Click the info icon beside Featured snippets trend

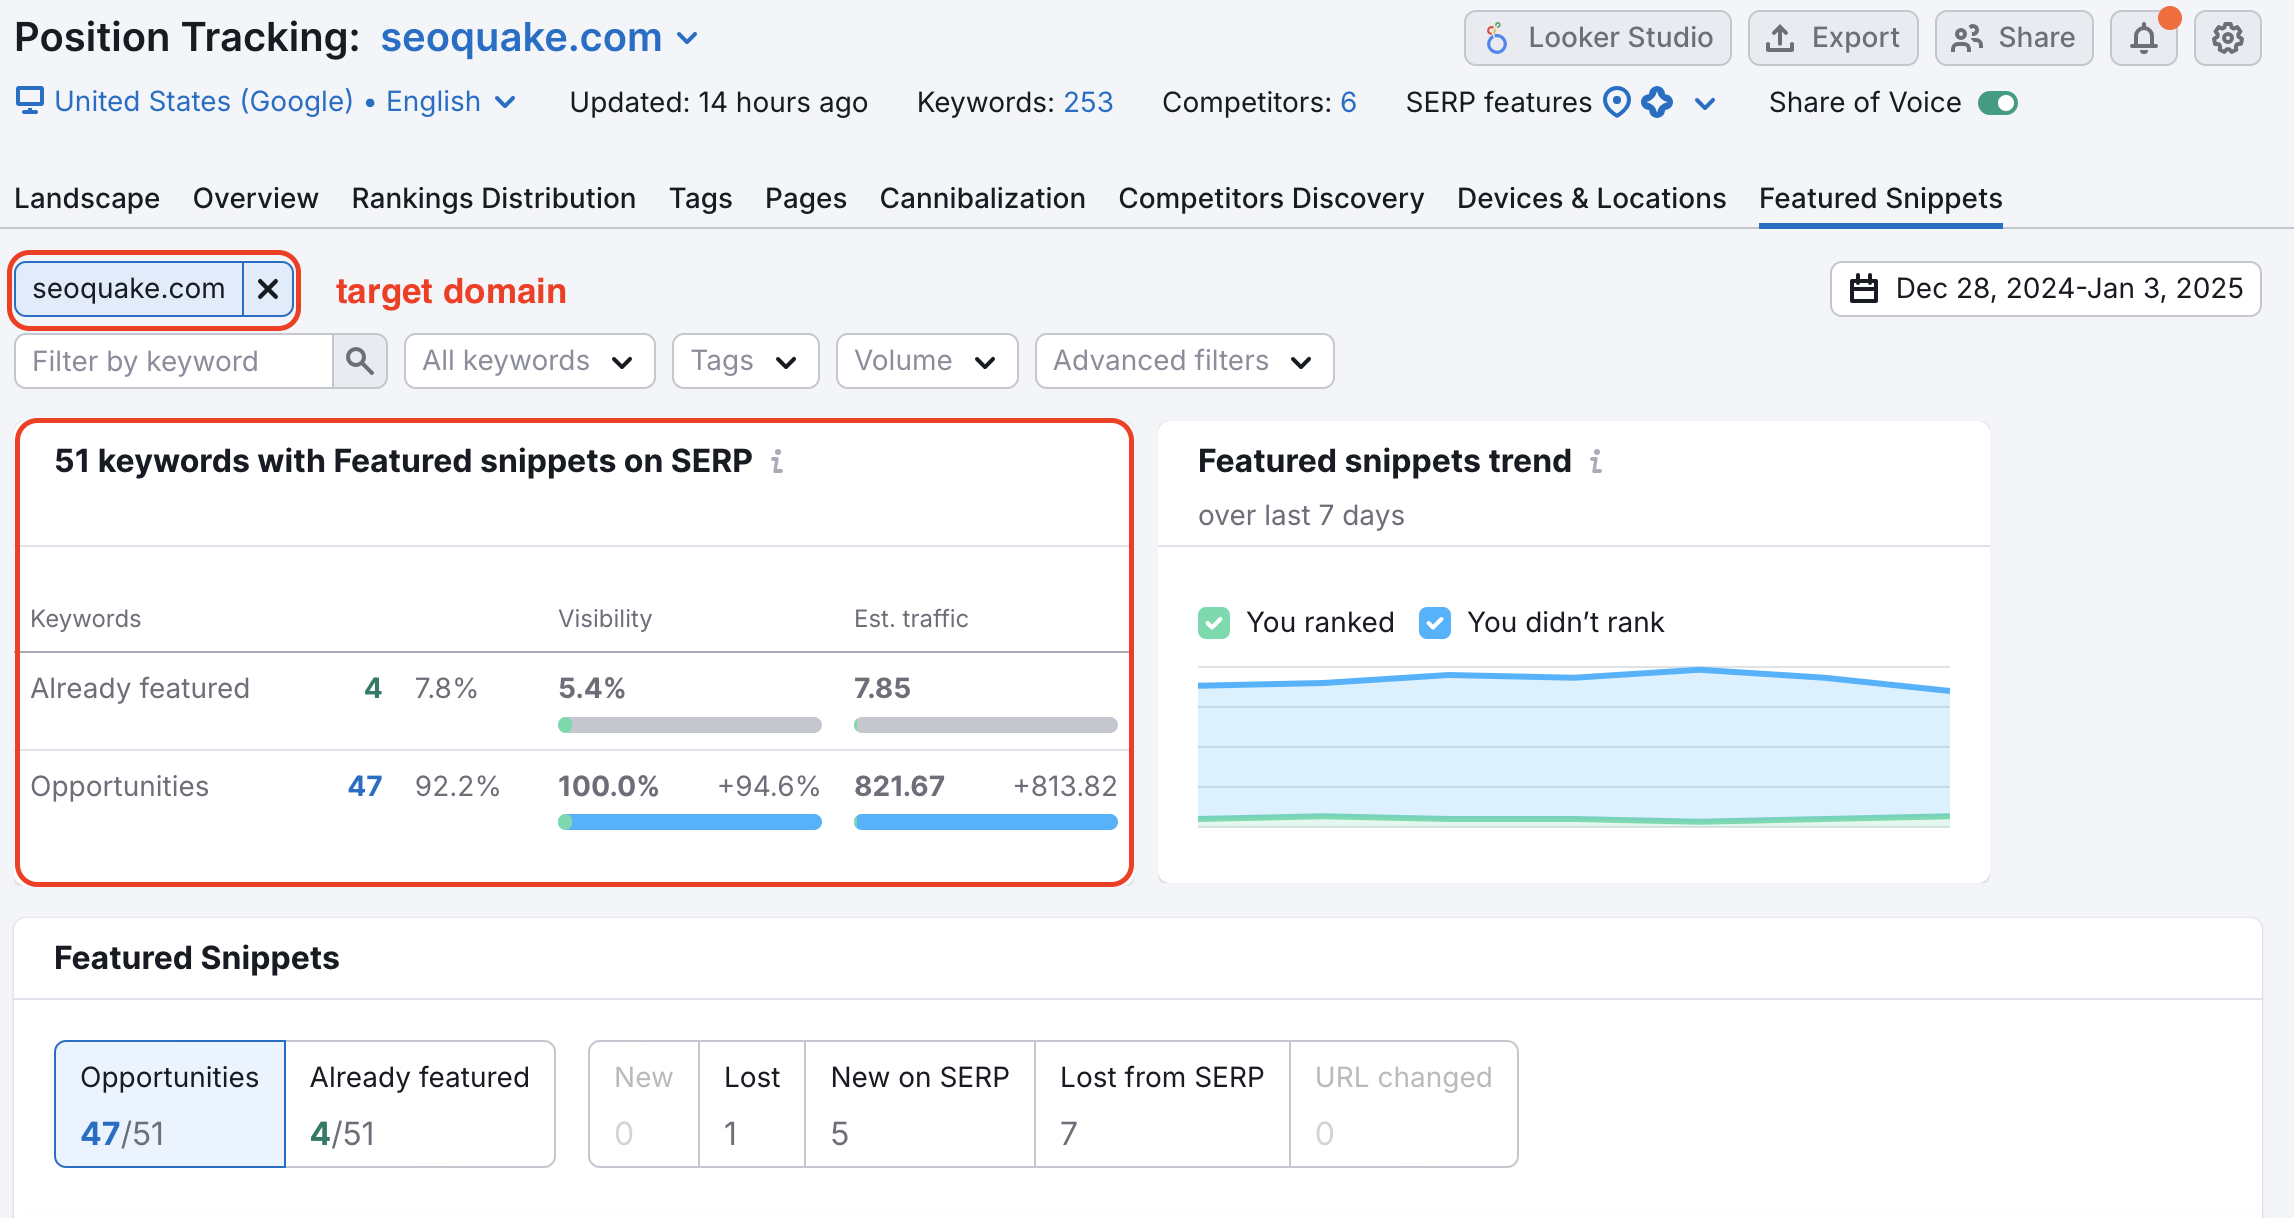pyautogui.click(x=1596, y=462)
